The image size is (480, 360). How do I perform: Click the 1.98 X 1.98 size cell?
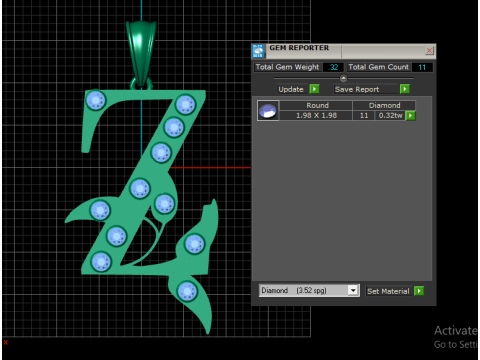coord(316,116)
